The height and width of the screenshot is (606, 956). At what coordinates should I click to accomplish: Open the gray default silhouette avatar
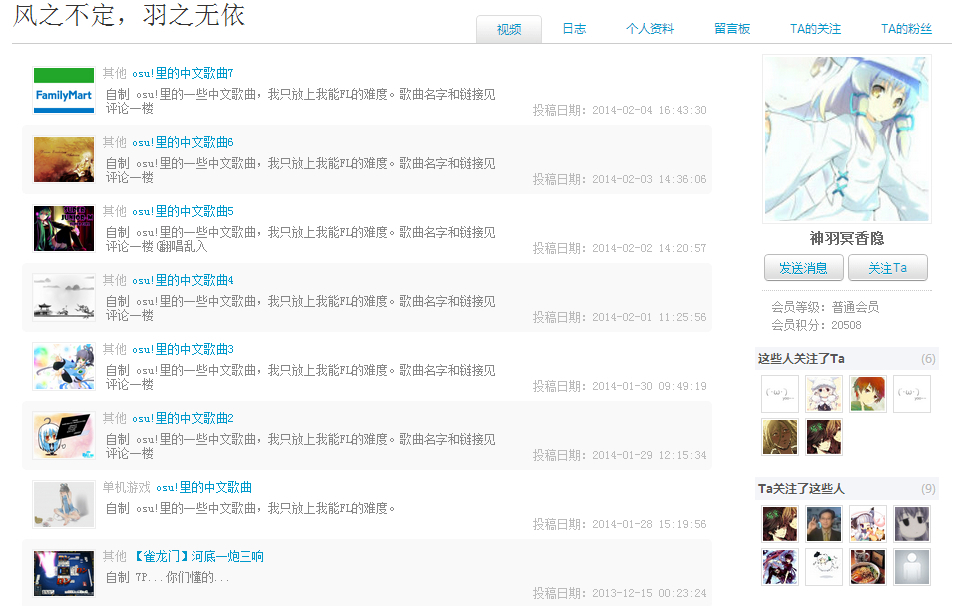tap(911, 567)
